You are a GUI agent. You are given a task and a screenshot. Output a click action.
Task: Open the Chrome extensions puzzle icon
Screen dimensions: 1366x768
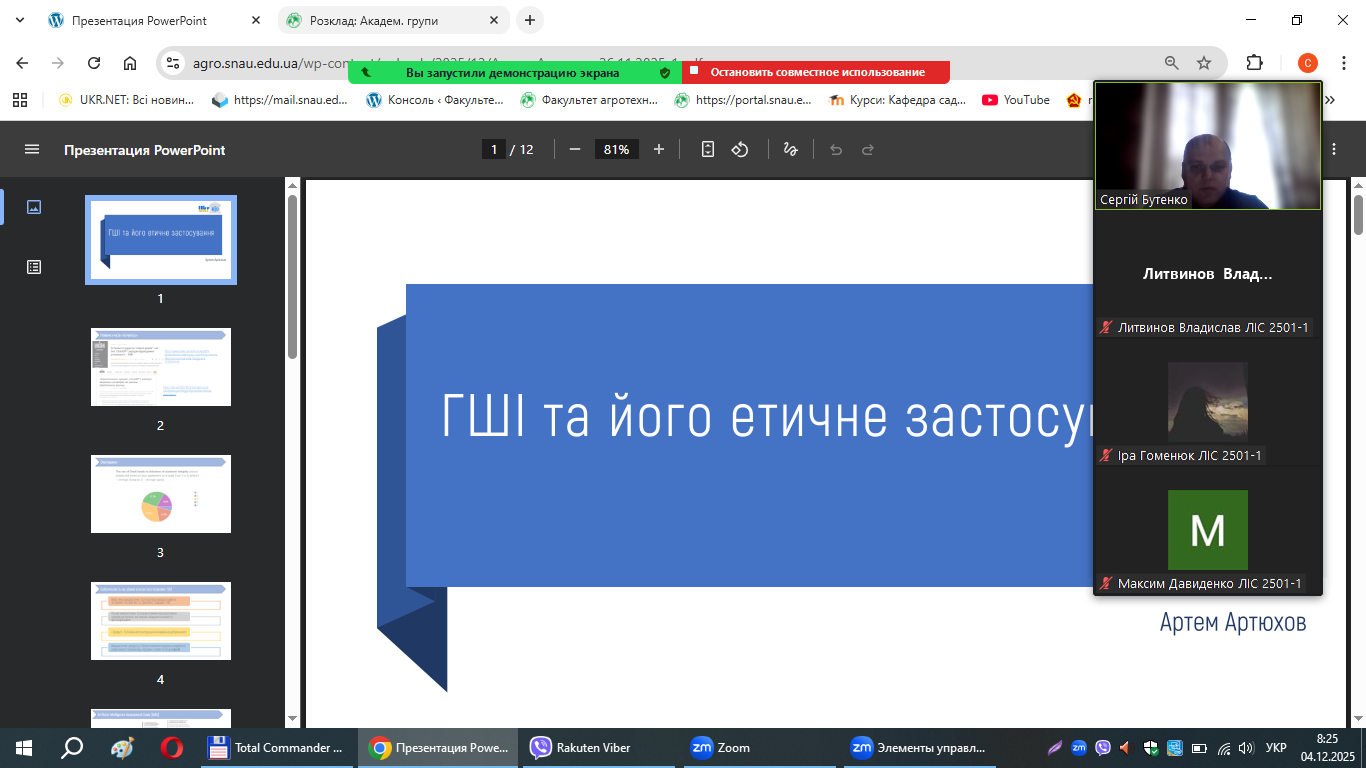[1254, 63]
